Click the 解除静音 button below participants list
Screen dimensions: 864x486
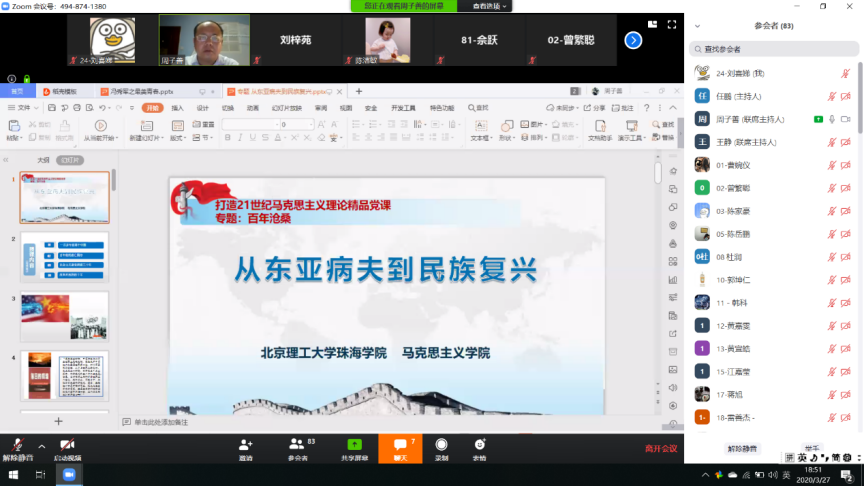coord(742,449)
